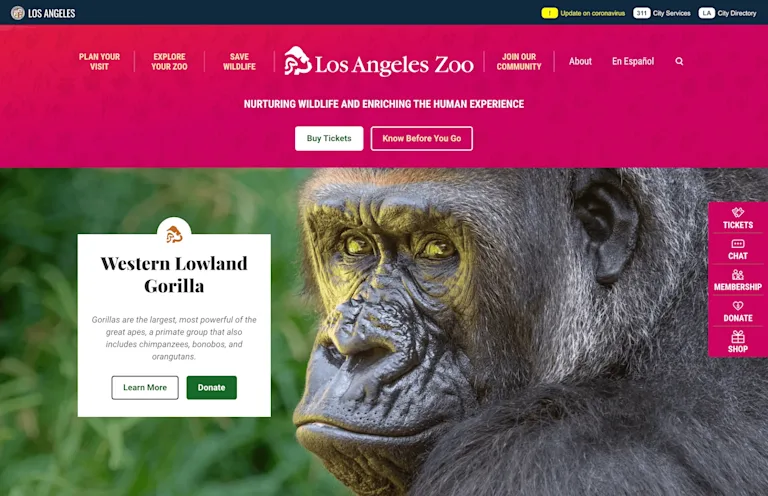Viewport: 768px width, 496px height.
Task: Go to the About page
Action: 580,61
